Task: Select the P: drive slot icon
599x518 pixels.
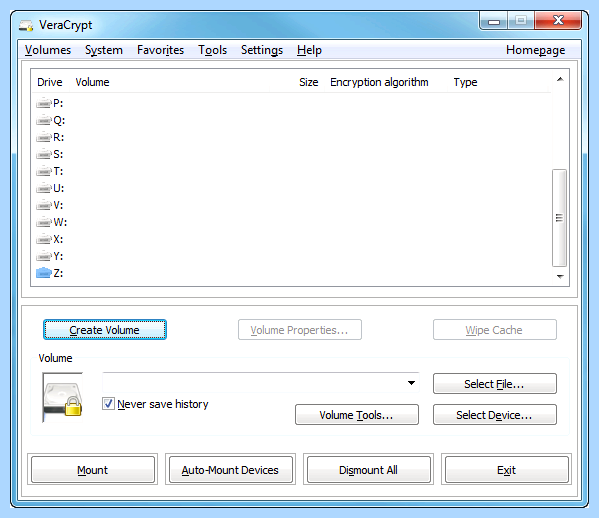Action: tap(44, 103)
